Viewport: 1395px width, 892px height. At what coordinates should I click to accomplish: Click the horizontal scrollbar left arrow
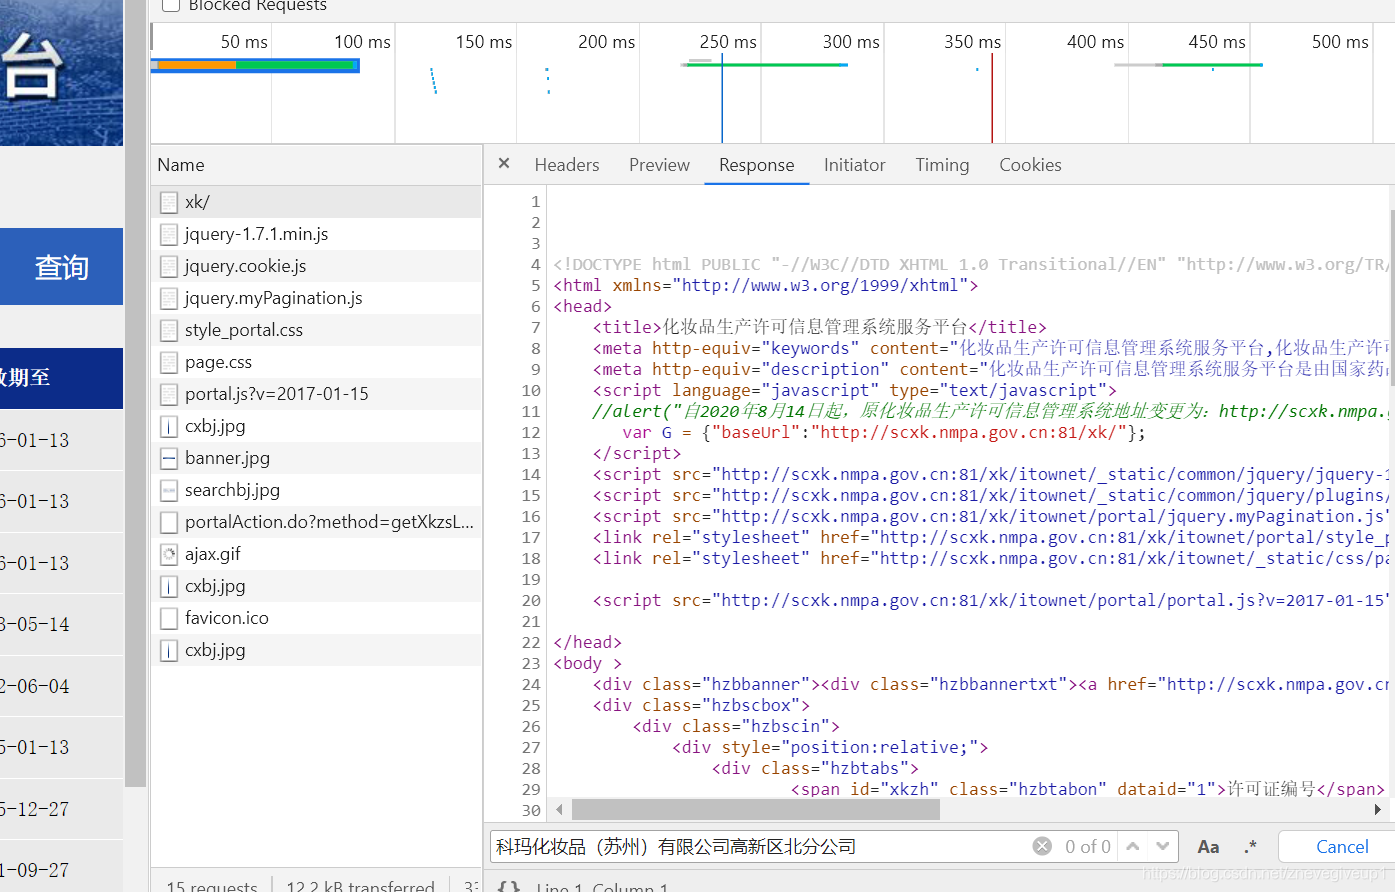(559, 809)
